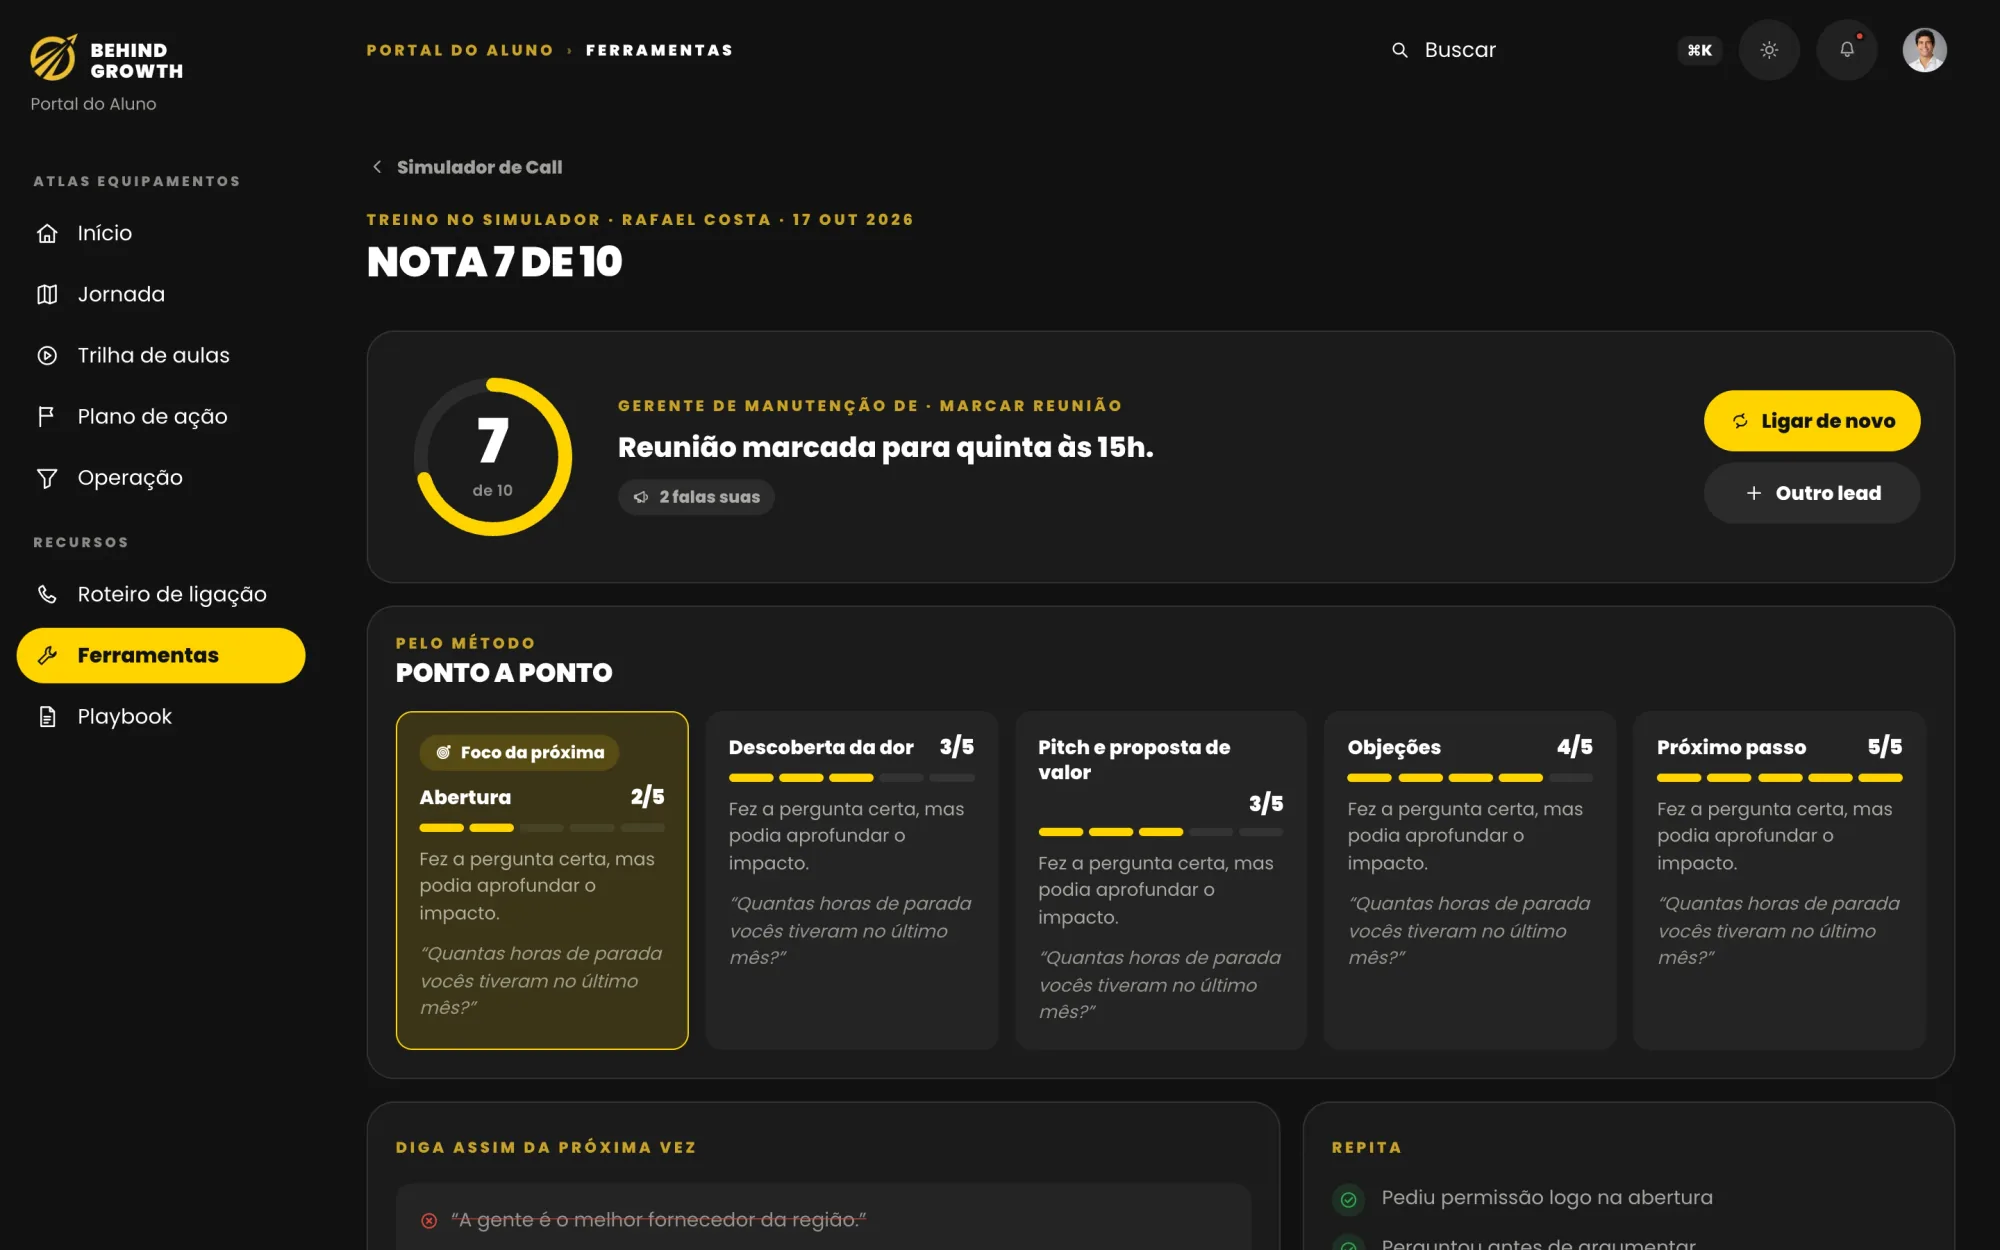The height and width of the screenshot is (1250, 2000).
Task: Click the Roteiro de ligação phone icon
Action: (47, 594)
